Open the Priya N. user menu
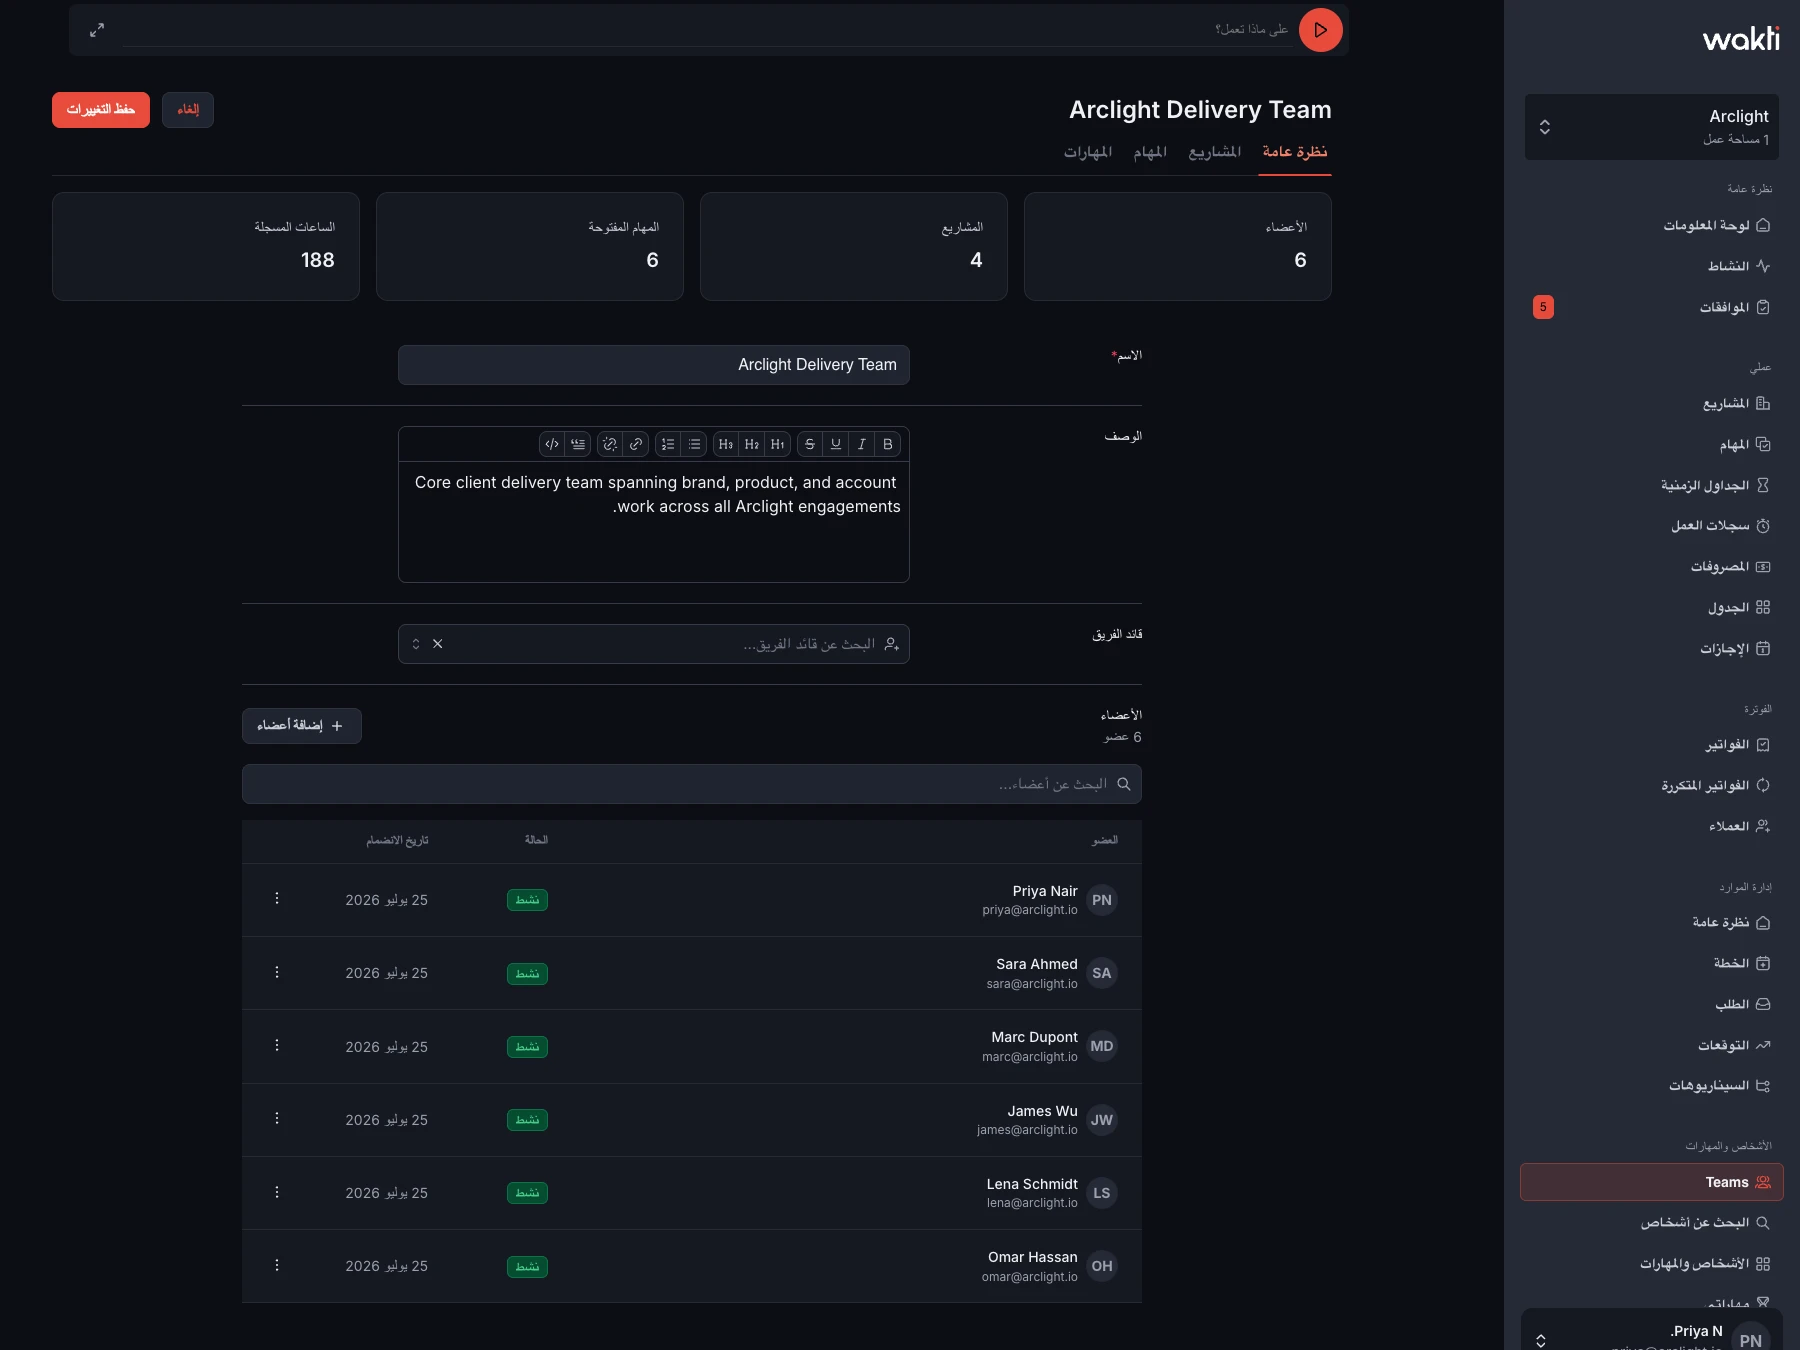This screenshot has width=1800, height=1350. click(1652, 1330)
